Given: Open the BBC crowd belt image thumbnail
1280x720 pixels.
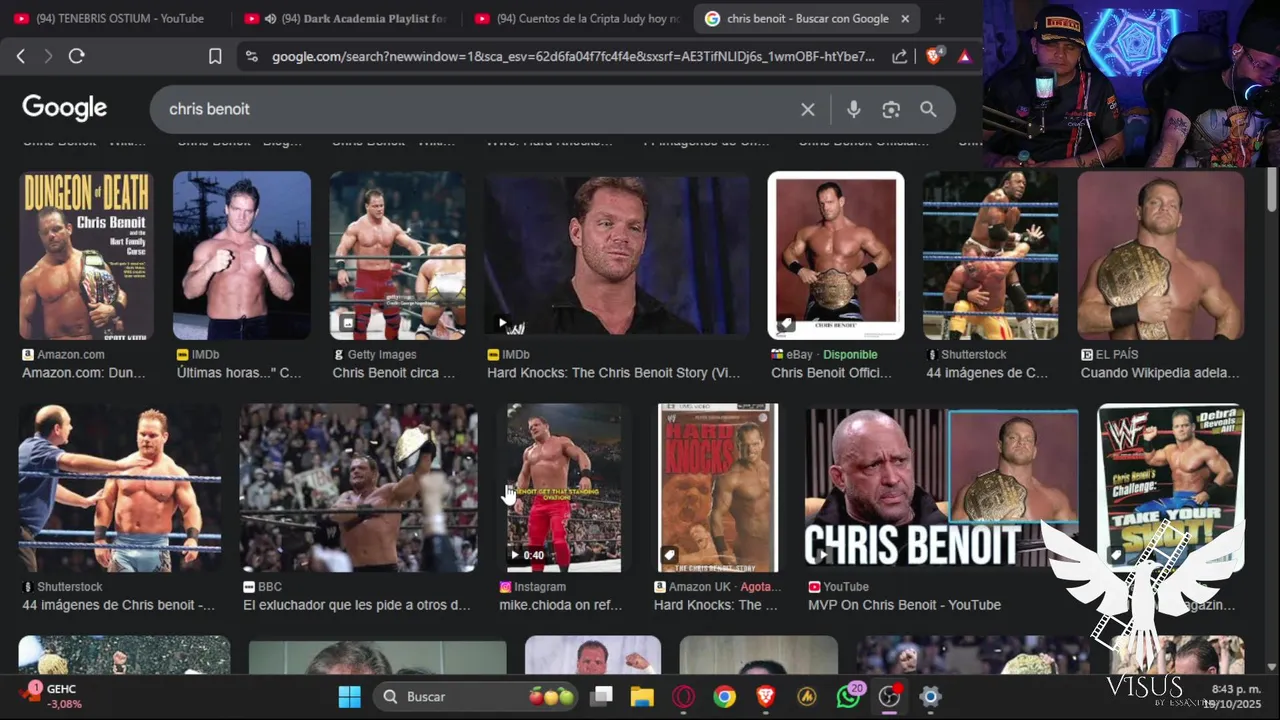Looking at the screenshot, I should [x=358, y=488].
